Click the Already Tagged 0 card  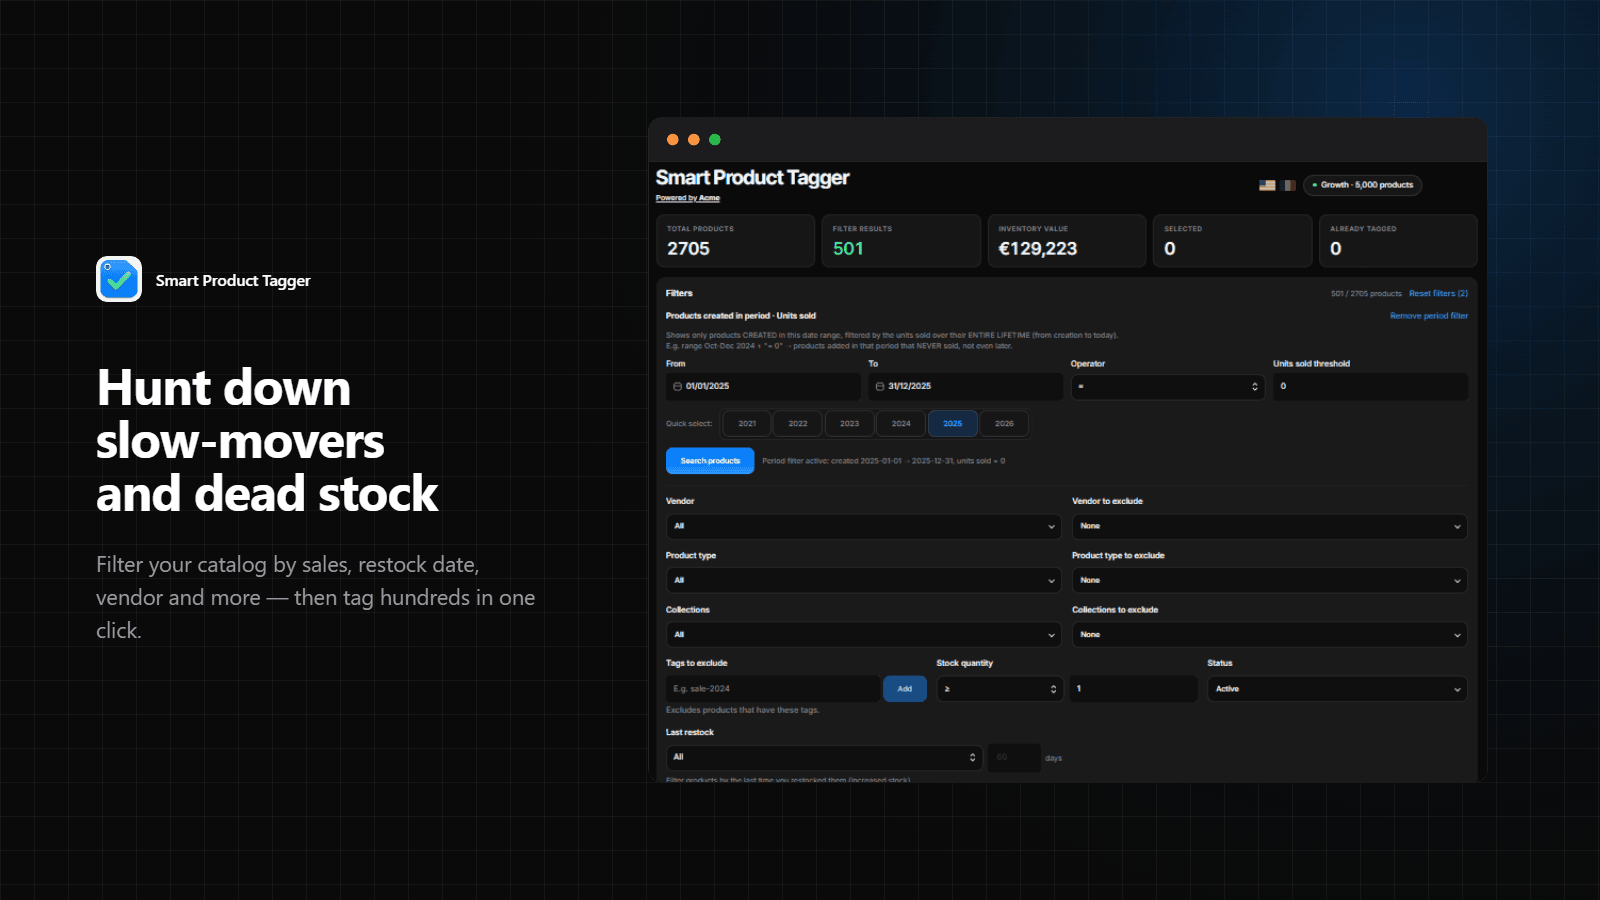(x=1398, y=241)
